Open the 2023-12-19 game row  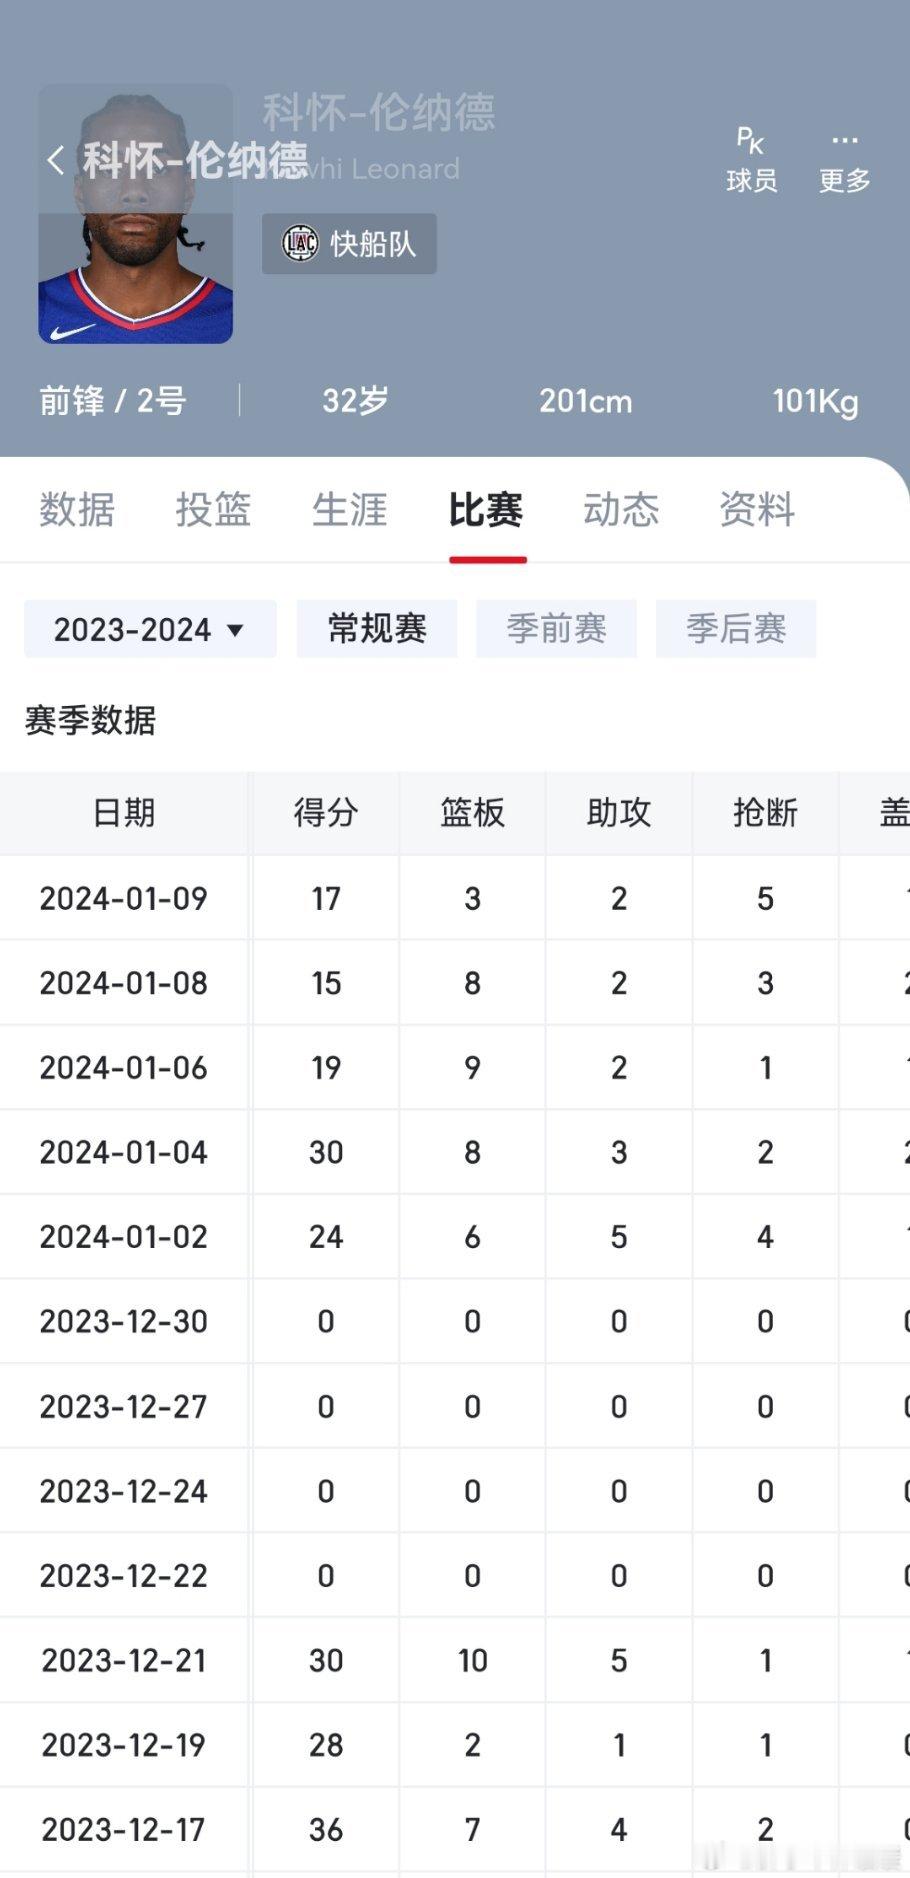click(x=455, y=1745)
